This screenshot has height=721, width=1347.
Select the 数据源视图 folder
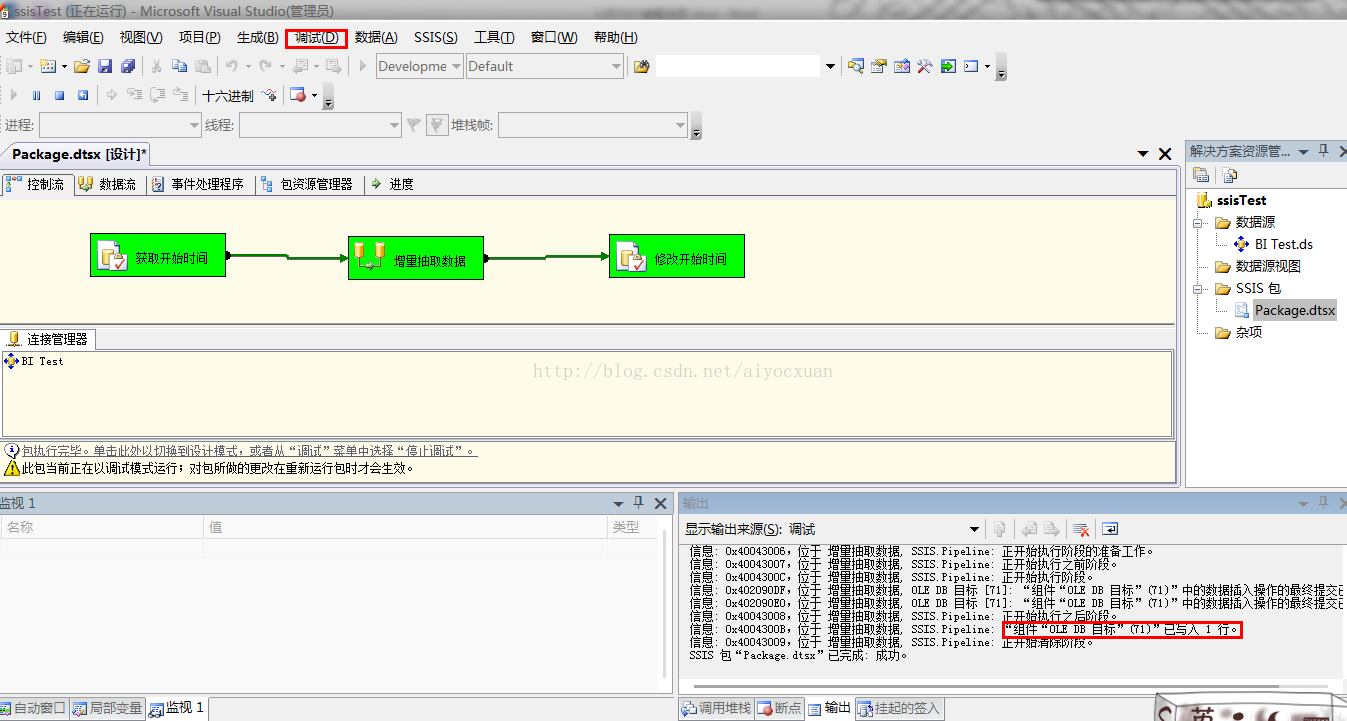pos(1268,266)
